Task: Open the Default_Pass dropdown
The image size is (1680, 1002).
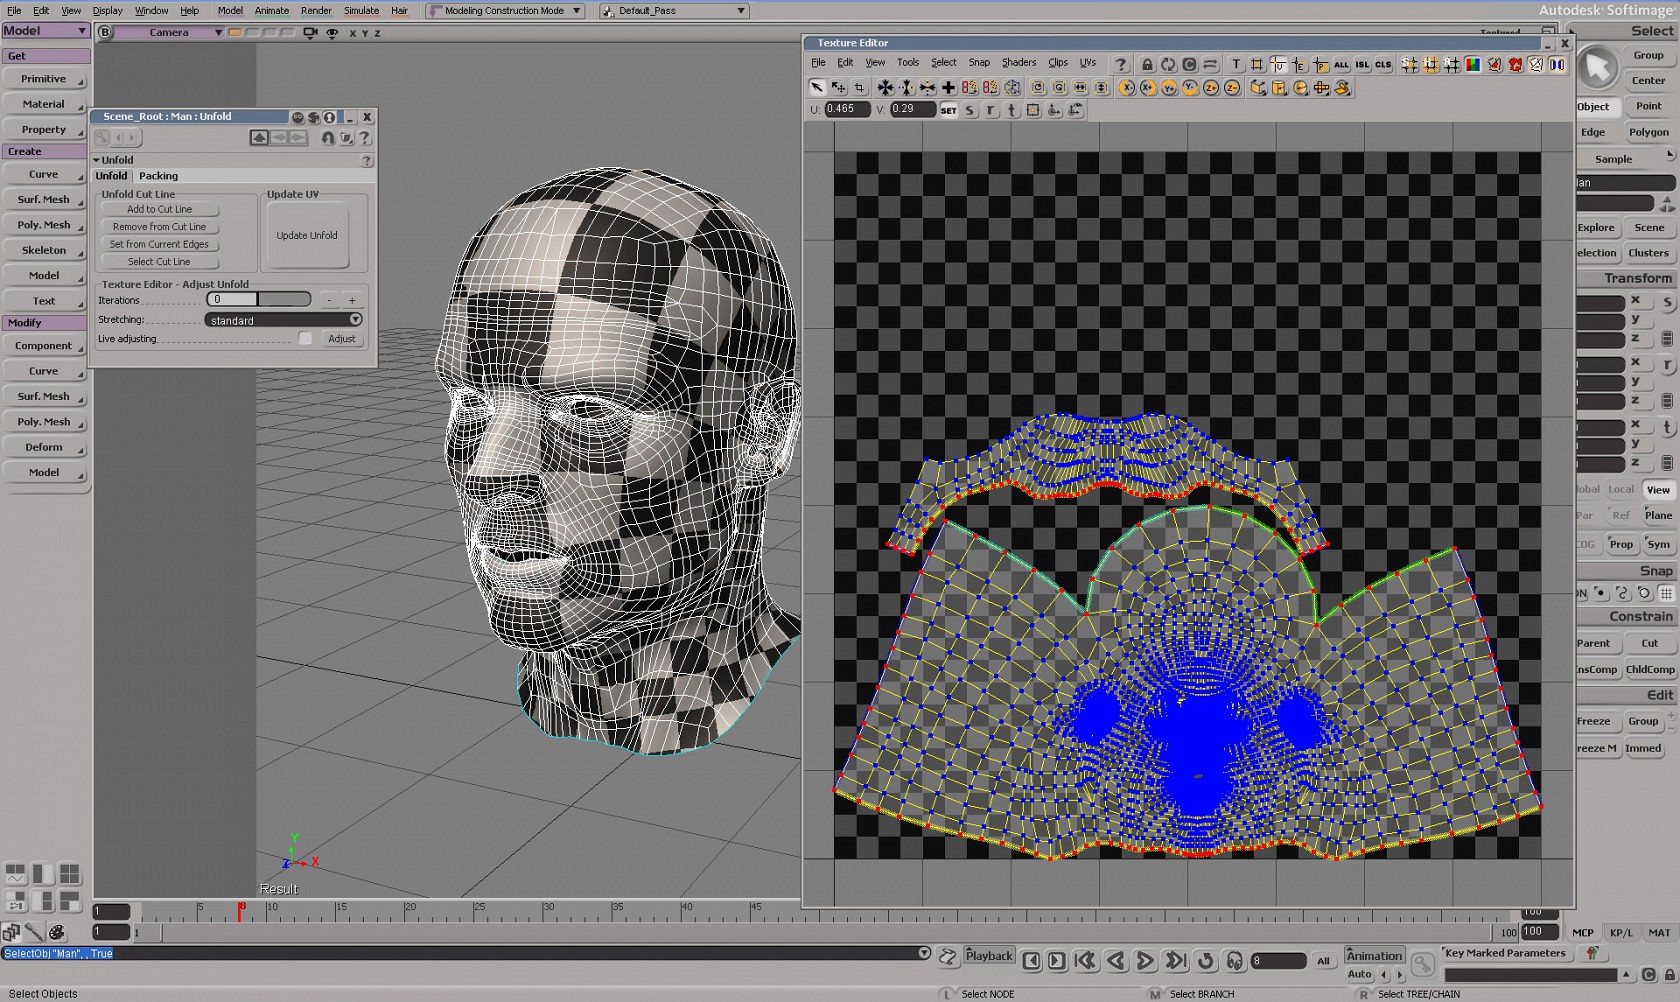Action: click(674, 11)
